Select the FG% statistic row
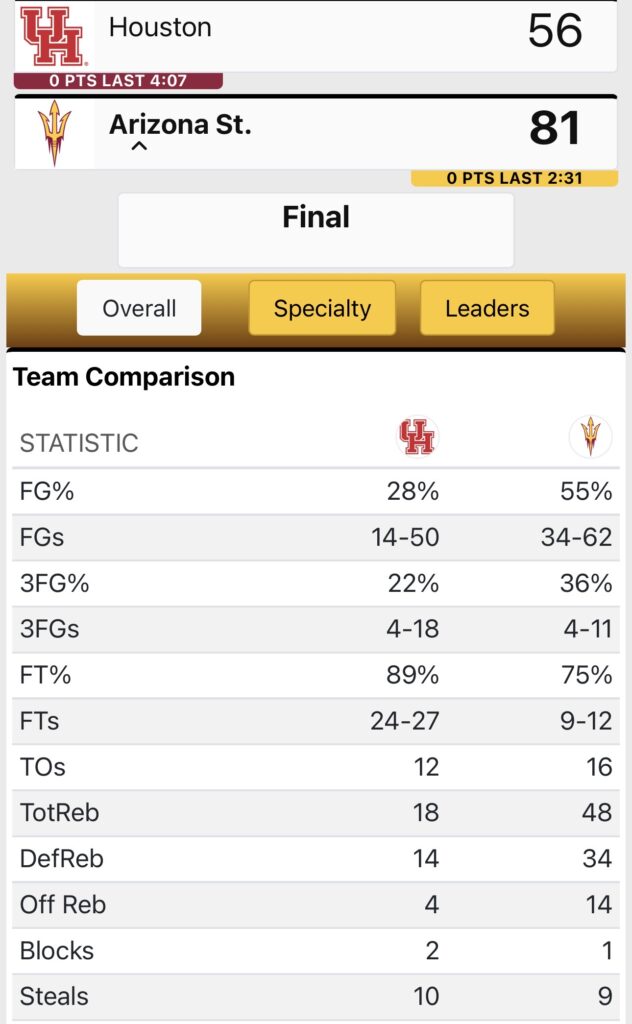 [x=316, y=491]
